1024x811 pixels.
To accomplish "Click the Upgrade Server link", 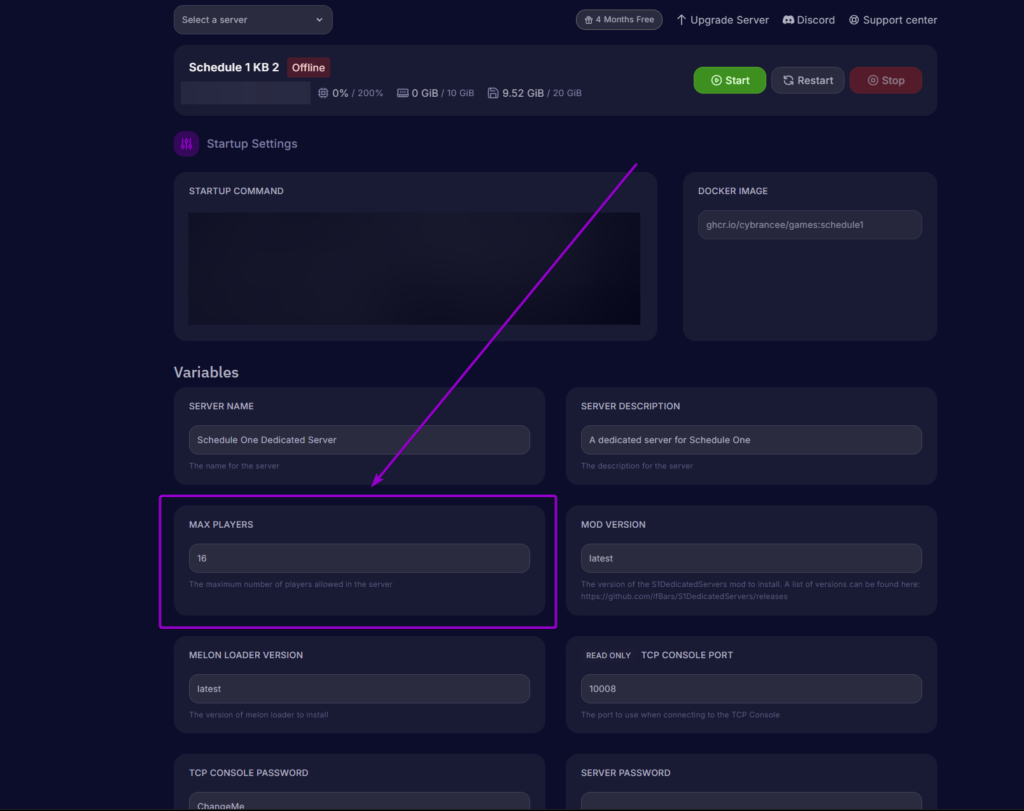I will point(722,20).
